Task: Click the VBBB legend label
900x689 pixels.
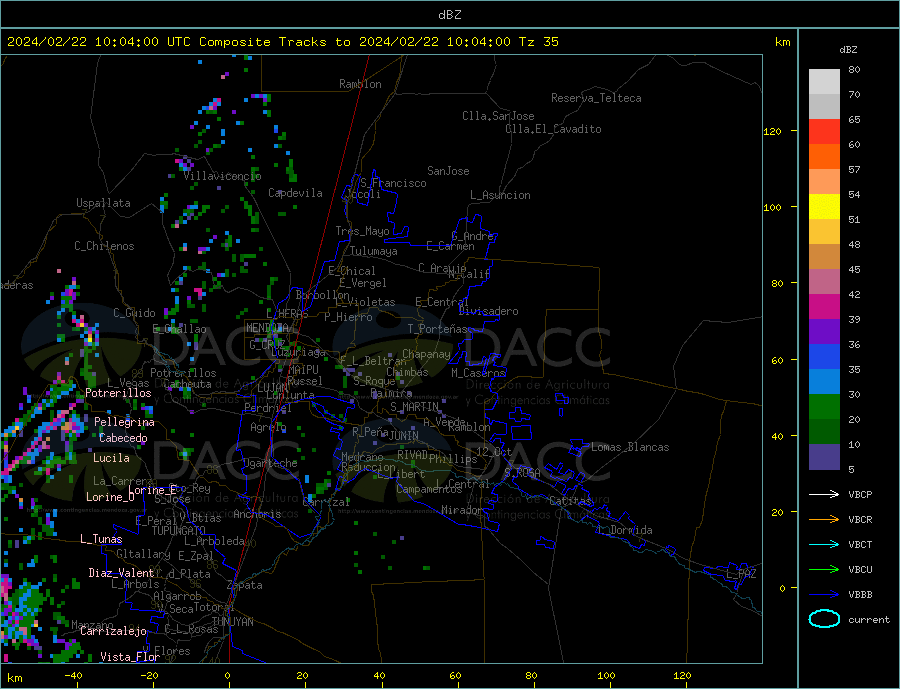Action: (860, 595)
